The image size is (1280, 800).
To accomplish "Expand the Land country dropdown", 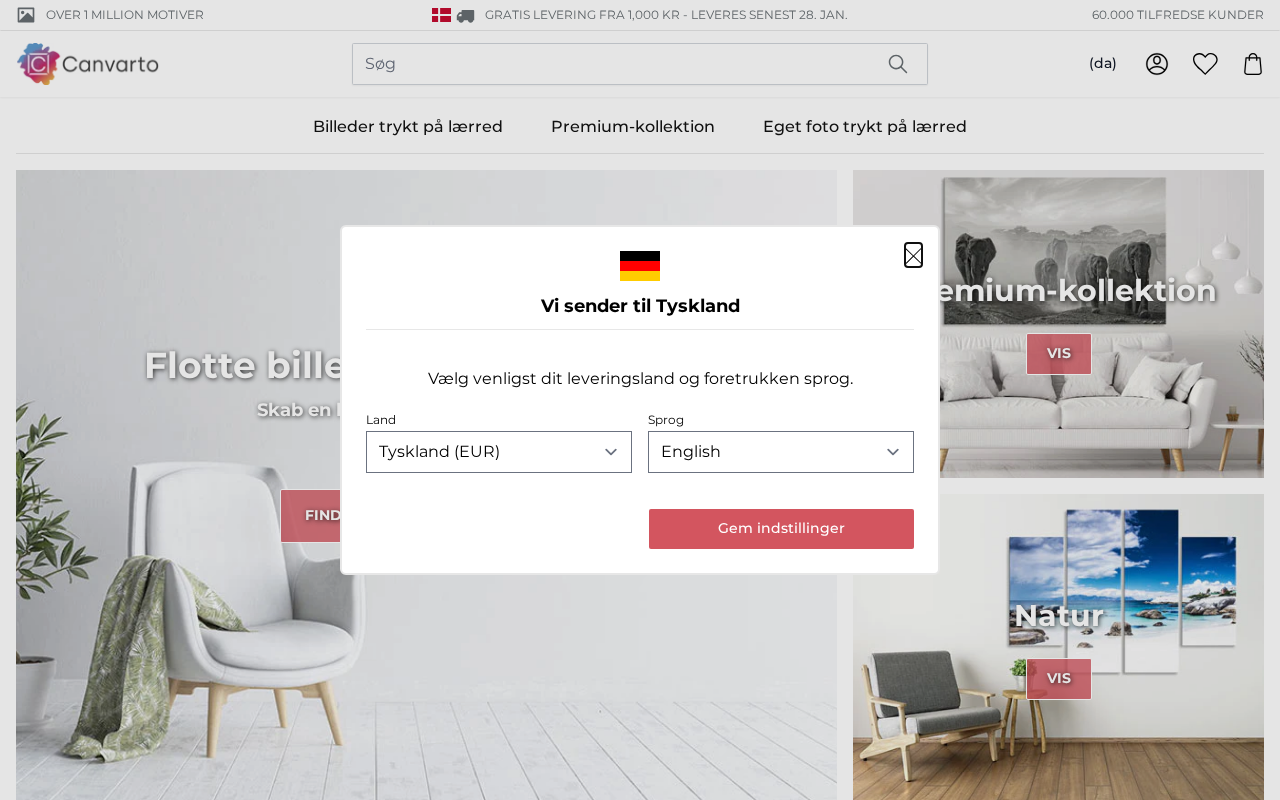I will pos(499,452).
